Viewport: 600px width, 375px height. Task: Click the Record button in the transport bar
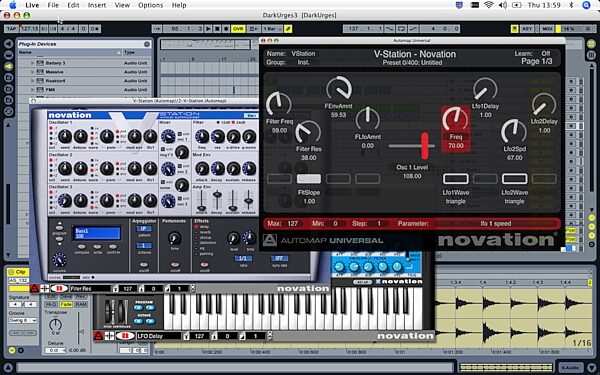point(226,29)
